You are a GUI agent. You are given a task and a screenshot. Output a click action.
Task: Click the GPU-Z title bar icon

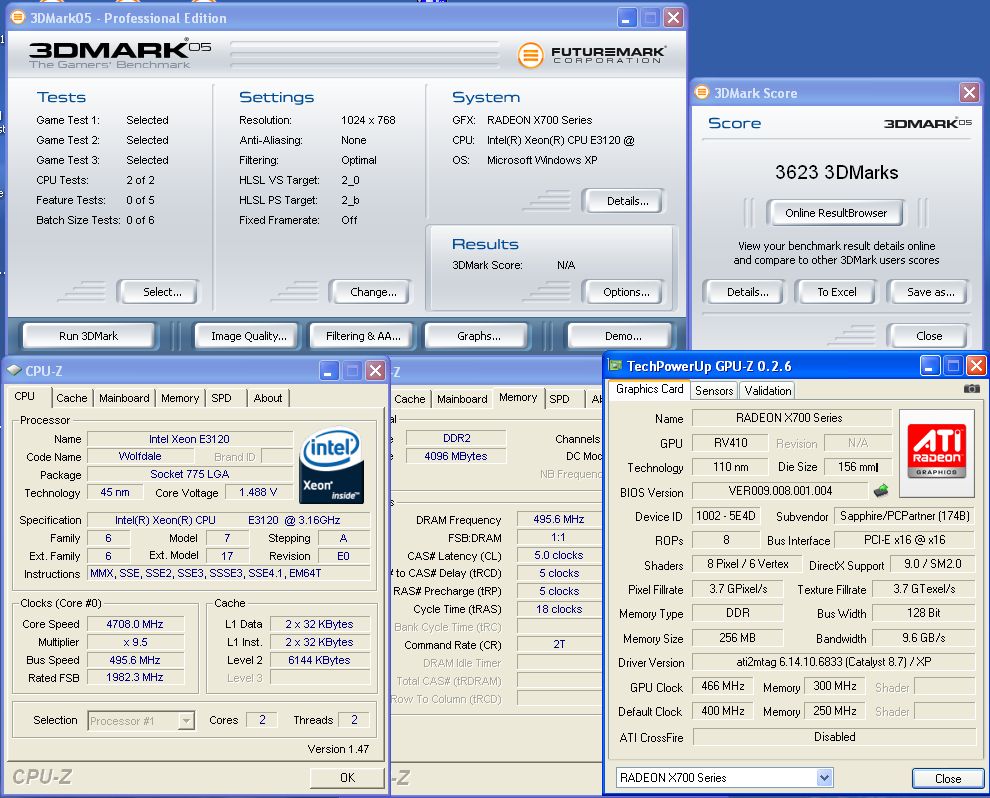pos(614,365)
